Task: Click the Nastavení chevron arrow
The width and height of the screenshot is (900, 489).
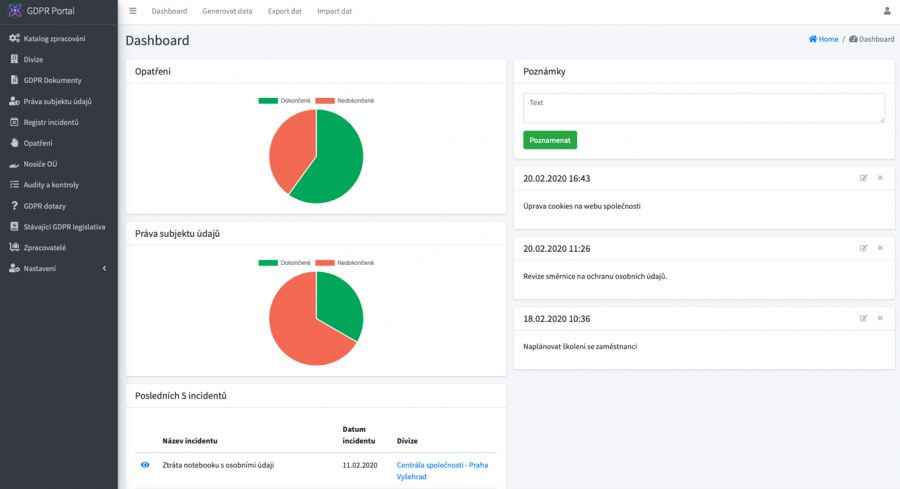Action: point(104,269)
